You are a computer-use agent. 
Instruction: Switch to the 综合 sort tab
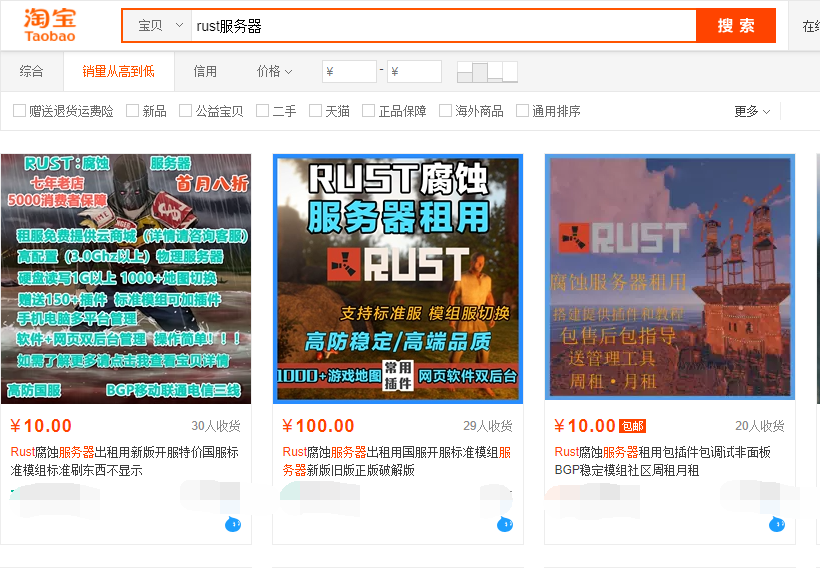click(x=31, y=71)
